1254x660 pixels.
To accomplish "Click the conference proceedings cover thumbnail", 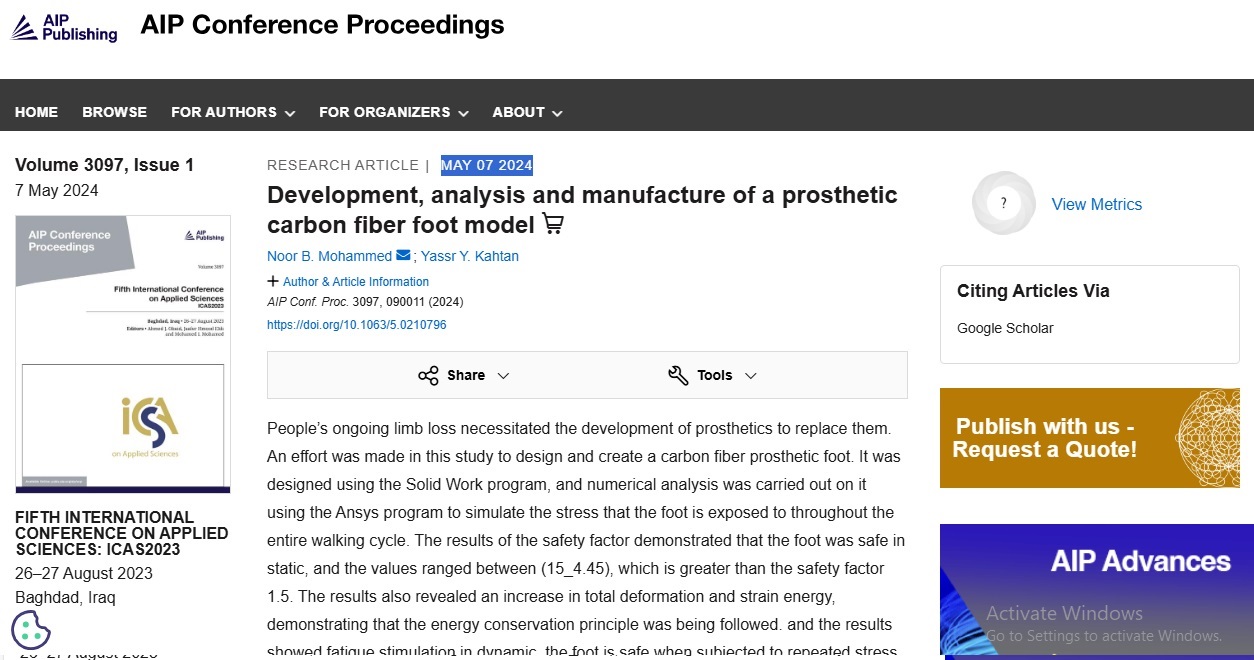I will pyautogui.click(x=123, y=354).
